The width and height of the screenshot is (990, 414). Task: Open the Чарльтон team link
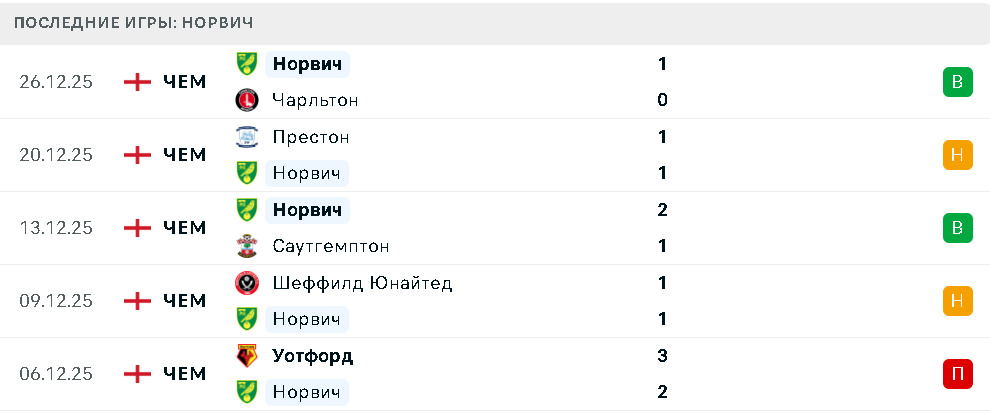(x=315, y=100)
